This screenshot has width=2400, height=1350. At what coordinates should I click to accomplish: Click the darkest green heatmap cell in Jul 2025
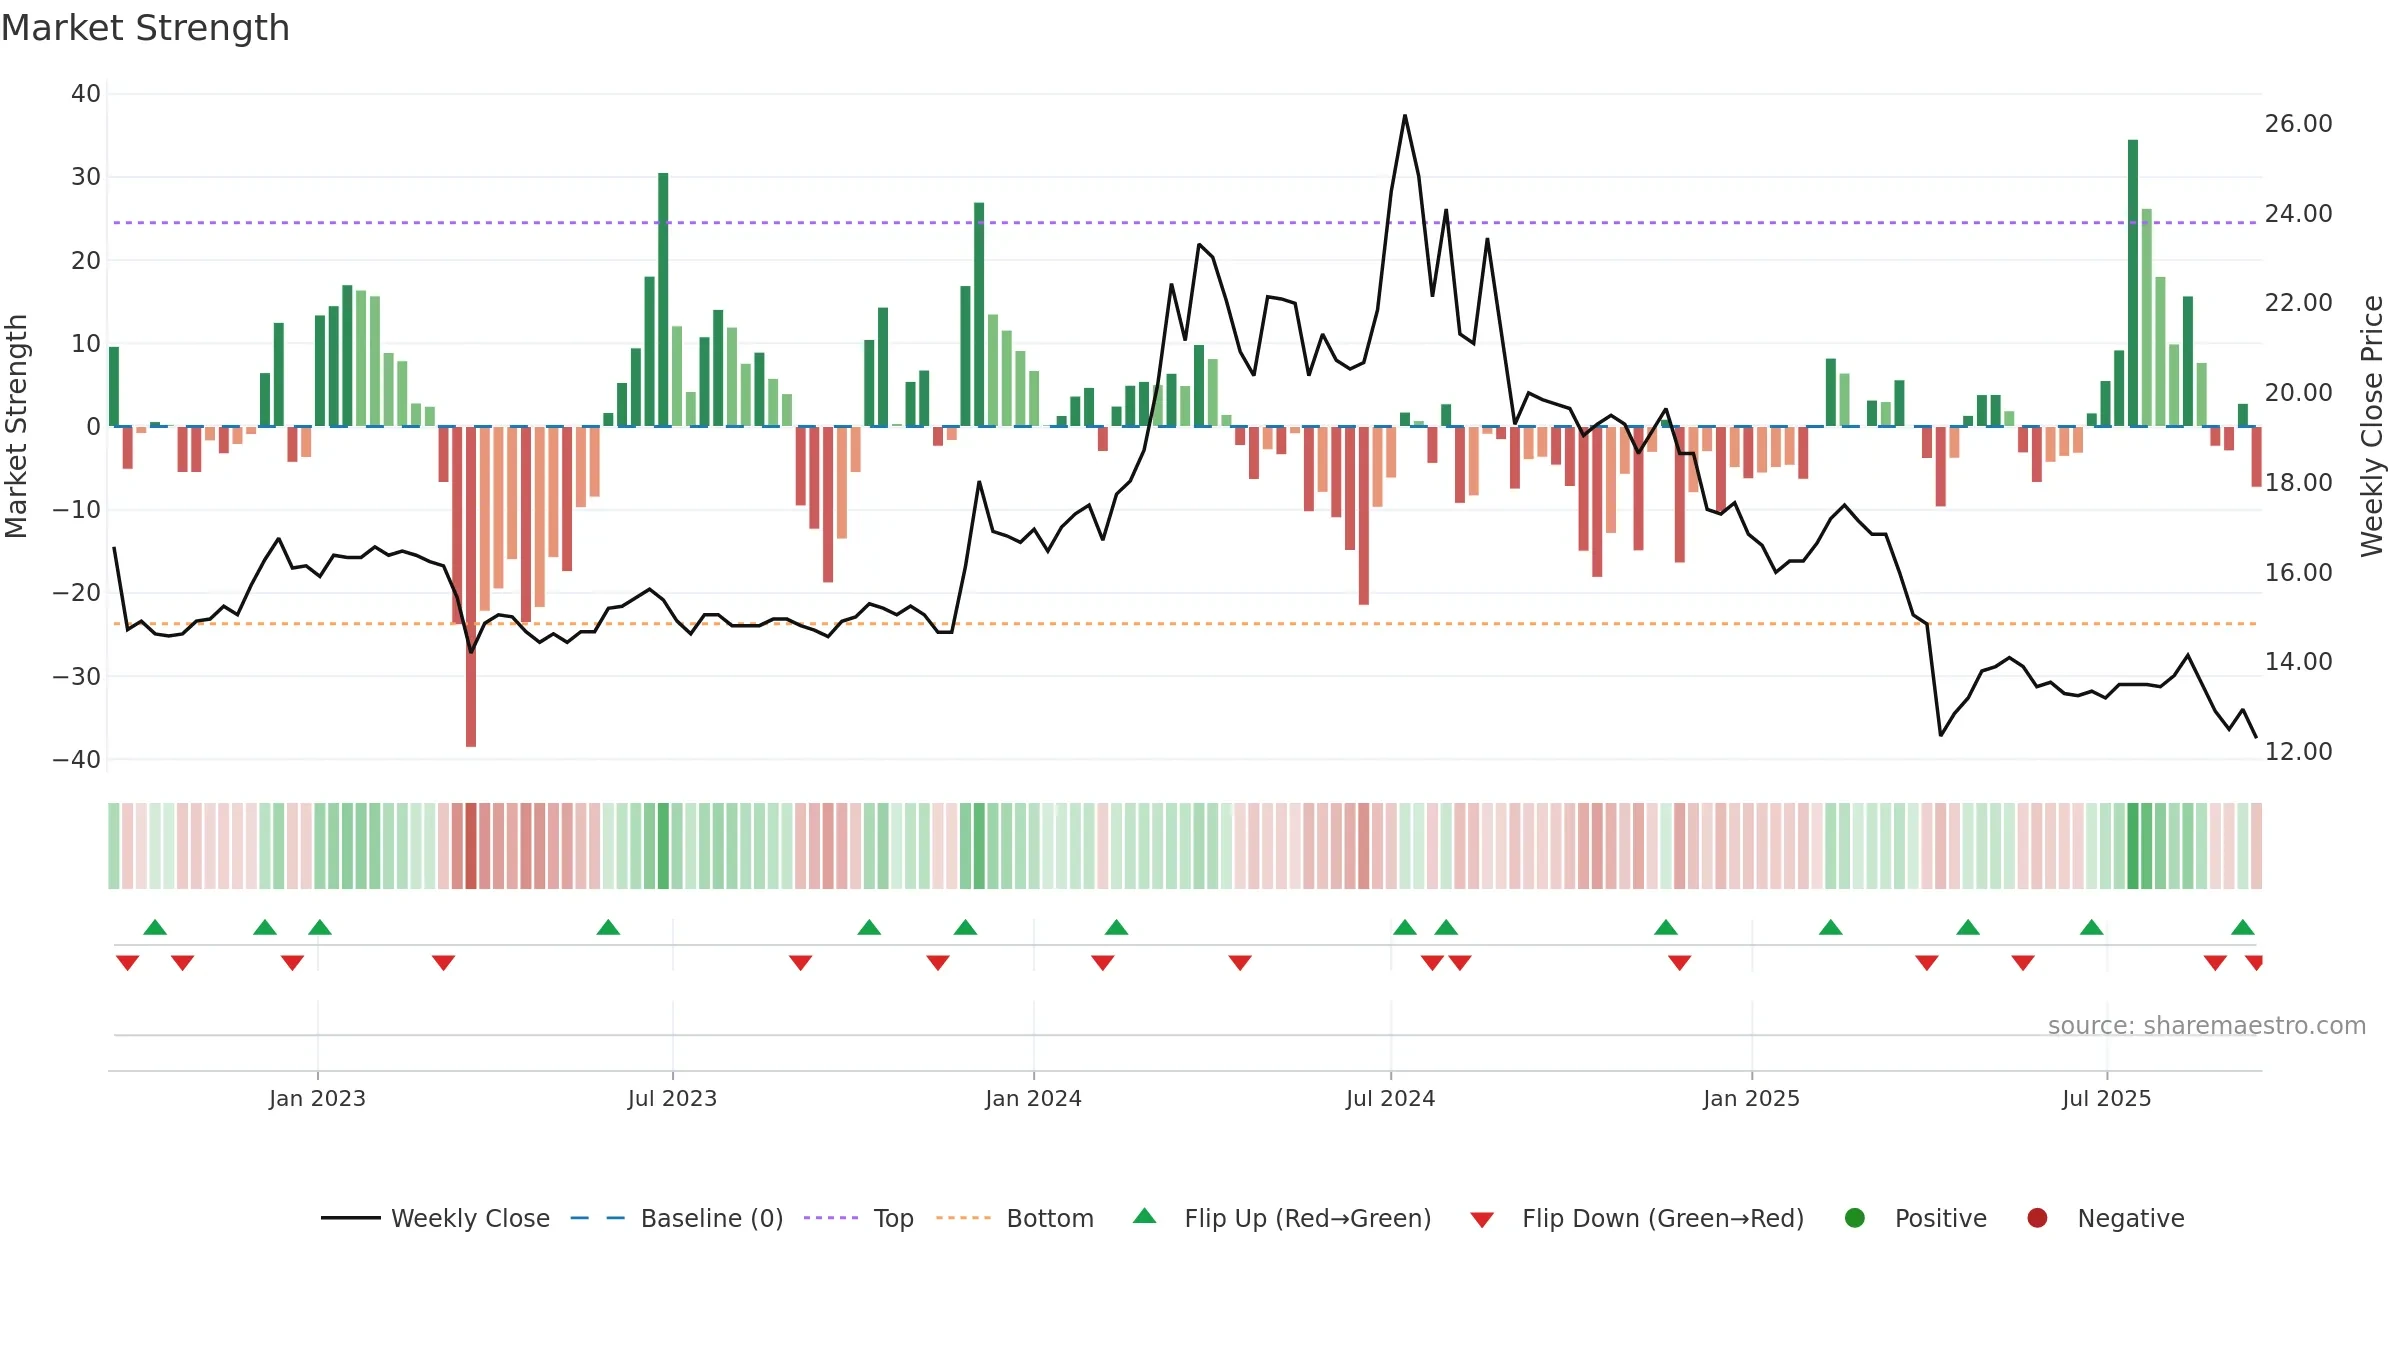point(2133,845)
